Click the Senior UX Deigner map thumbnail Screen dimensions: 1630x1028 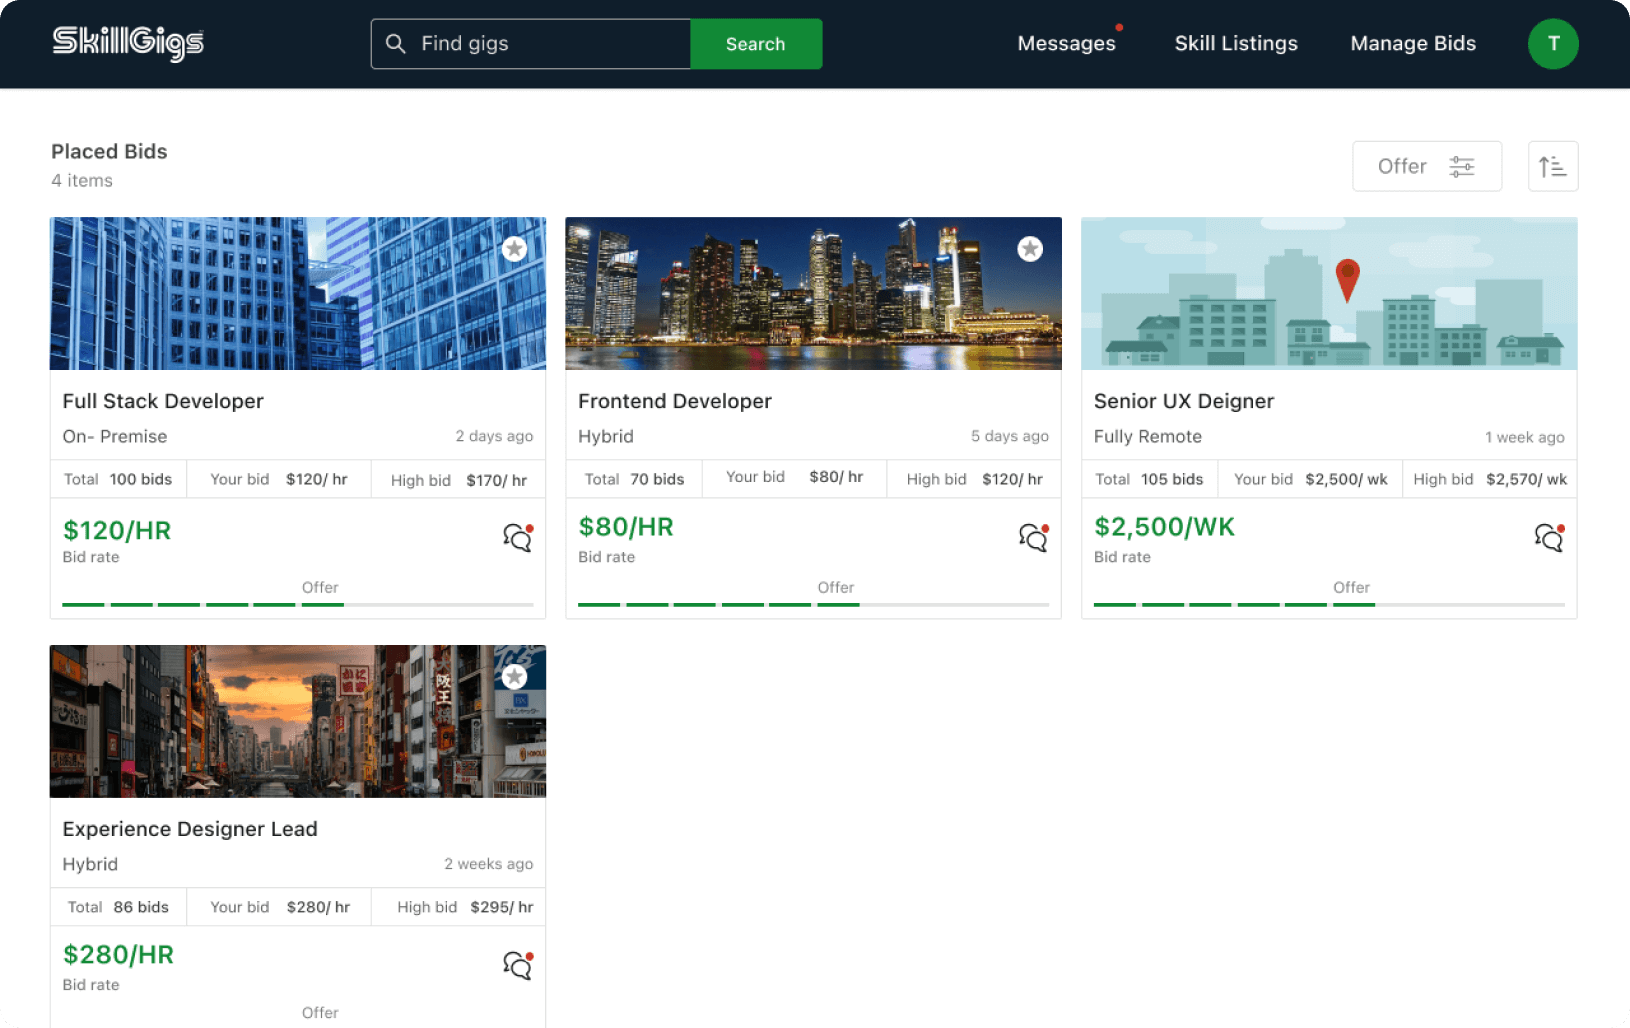(x=1328, y=294)
